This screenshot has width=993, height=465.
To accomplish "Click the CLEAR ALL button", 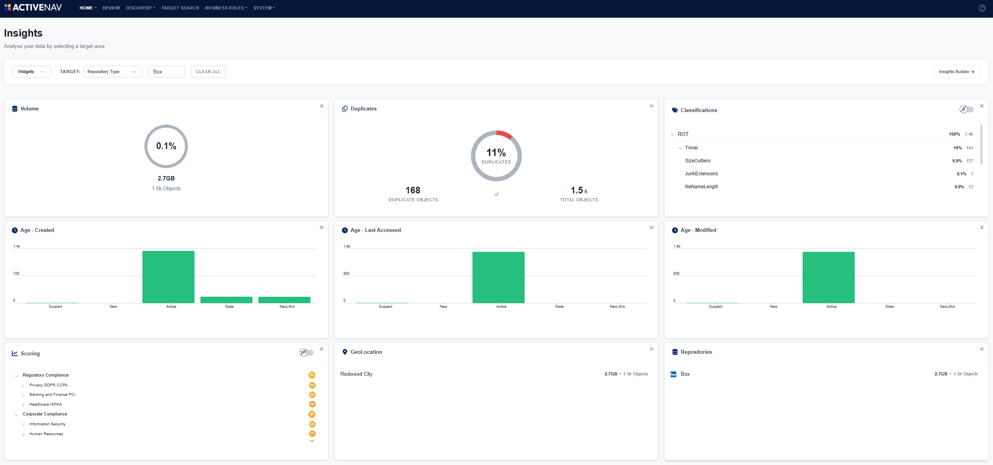I will (208, 72).
